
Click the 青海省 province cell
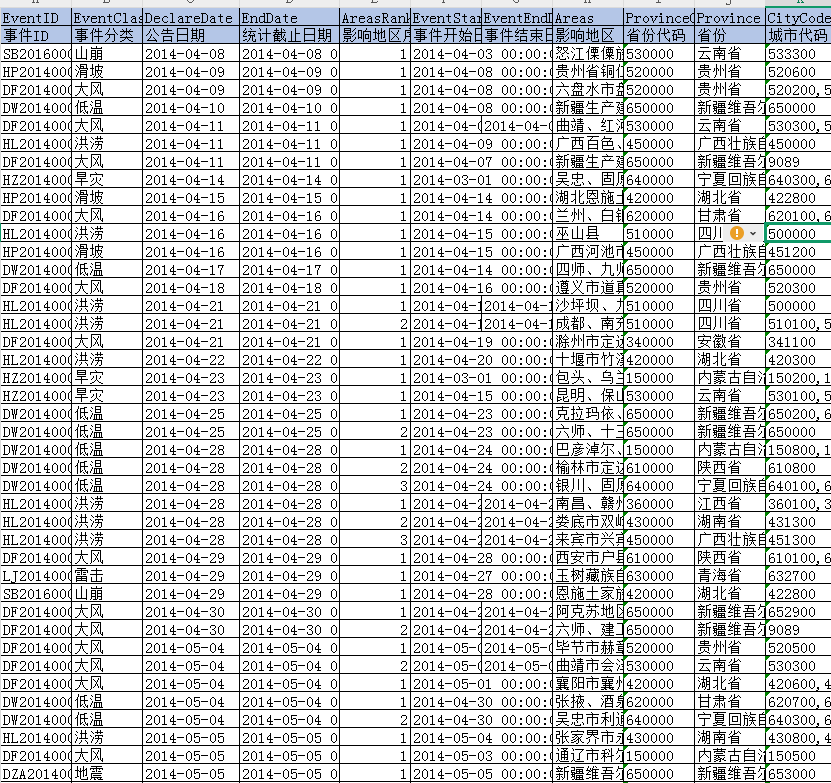pos(729,575)
